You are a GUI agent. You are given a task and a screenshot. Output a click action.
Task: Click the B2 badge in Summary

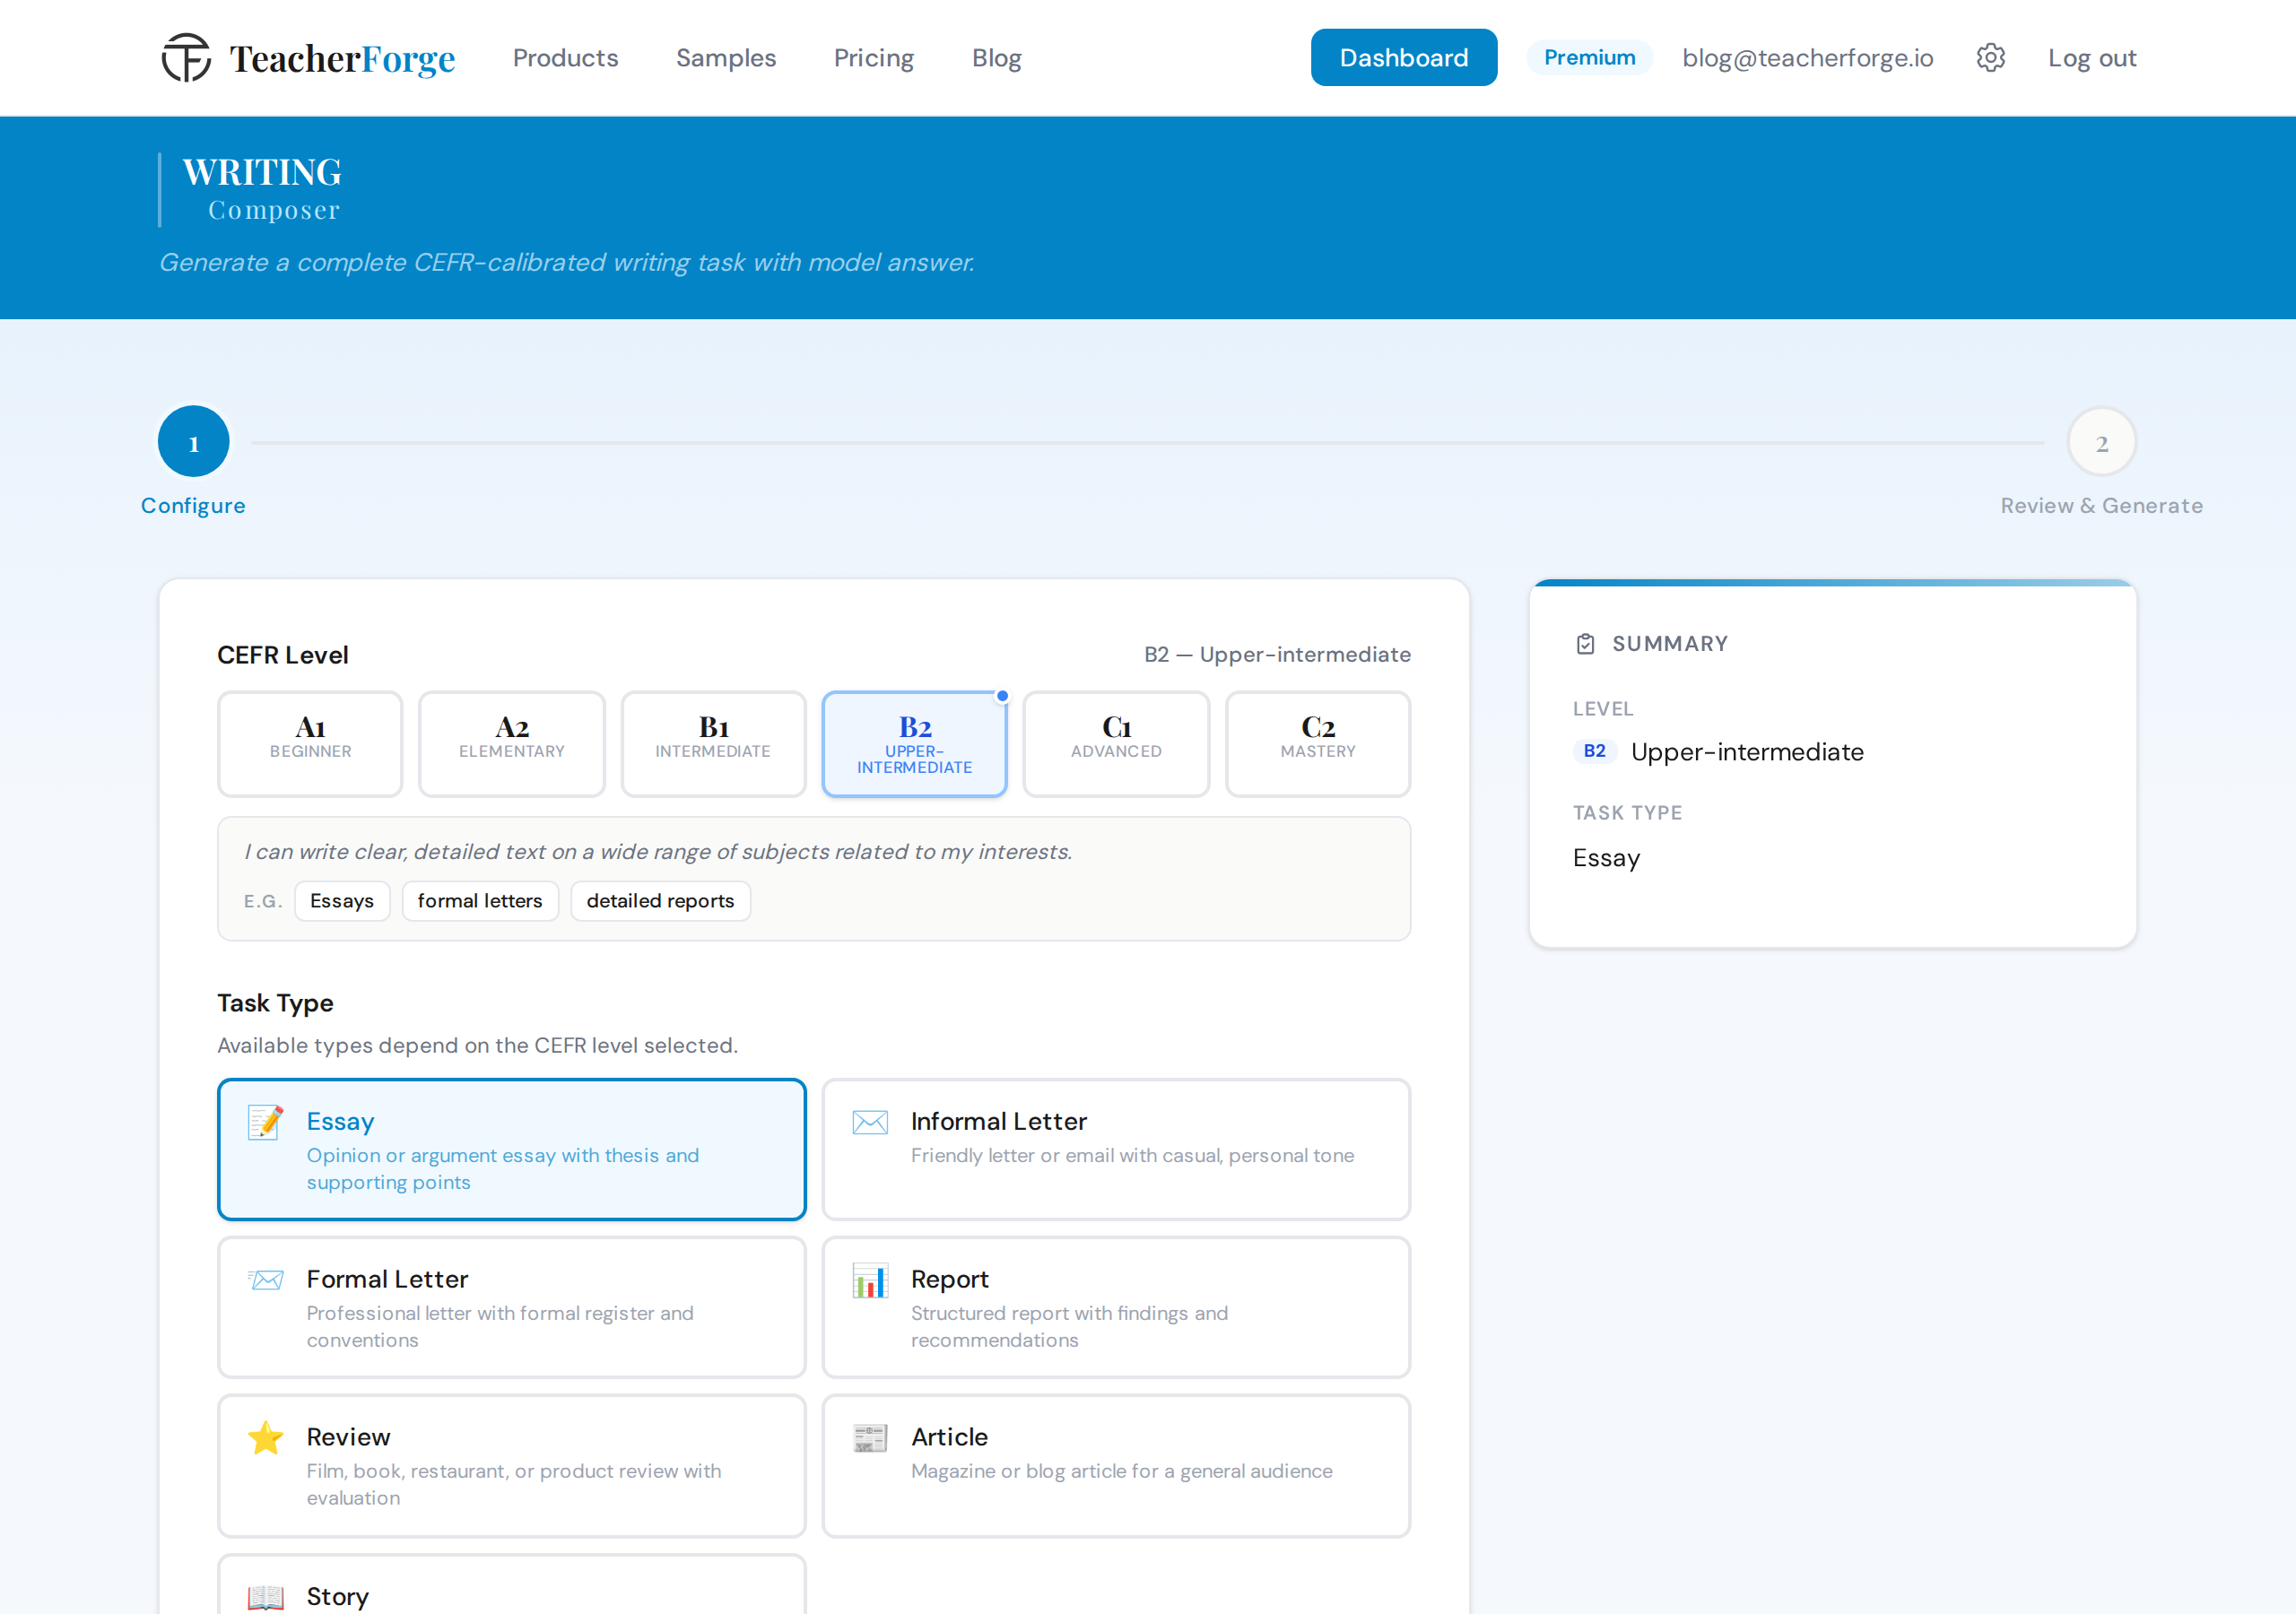pos(1594,751)
